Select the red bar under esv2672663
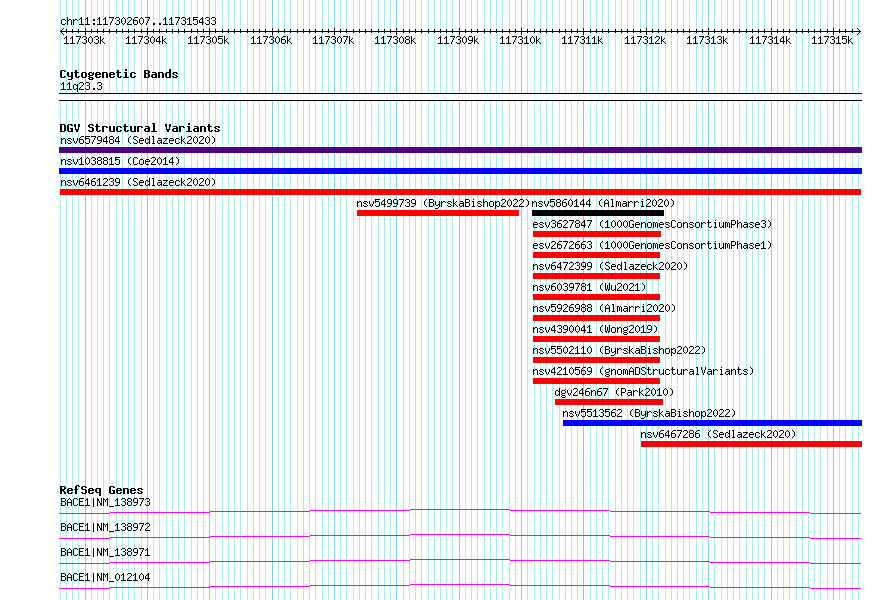890x600 pixels. 596,255
